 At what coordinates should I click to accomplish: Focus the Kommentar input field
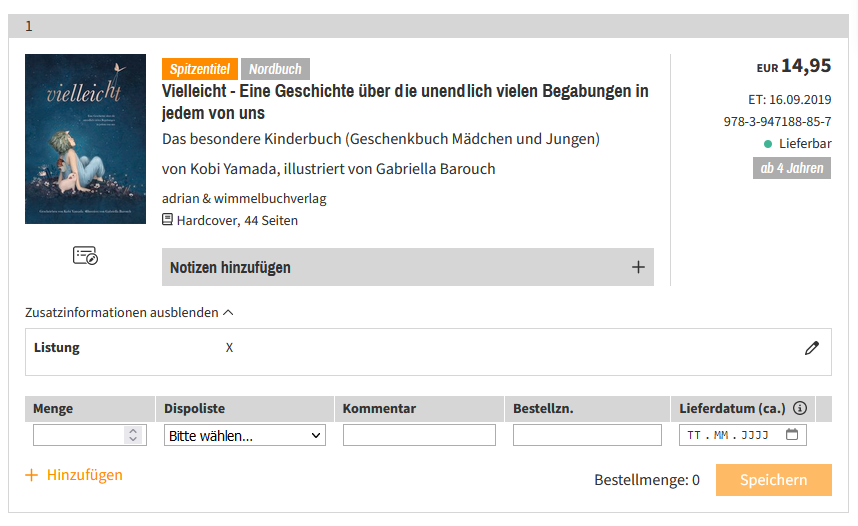[x=419, y=435]
